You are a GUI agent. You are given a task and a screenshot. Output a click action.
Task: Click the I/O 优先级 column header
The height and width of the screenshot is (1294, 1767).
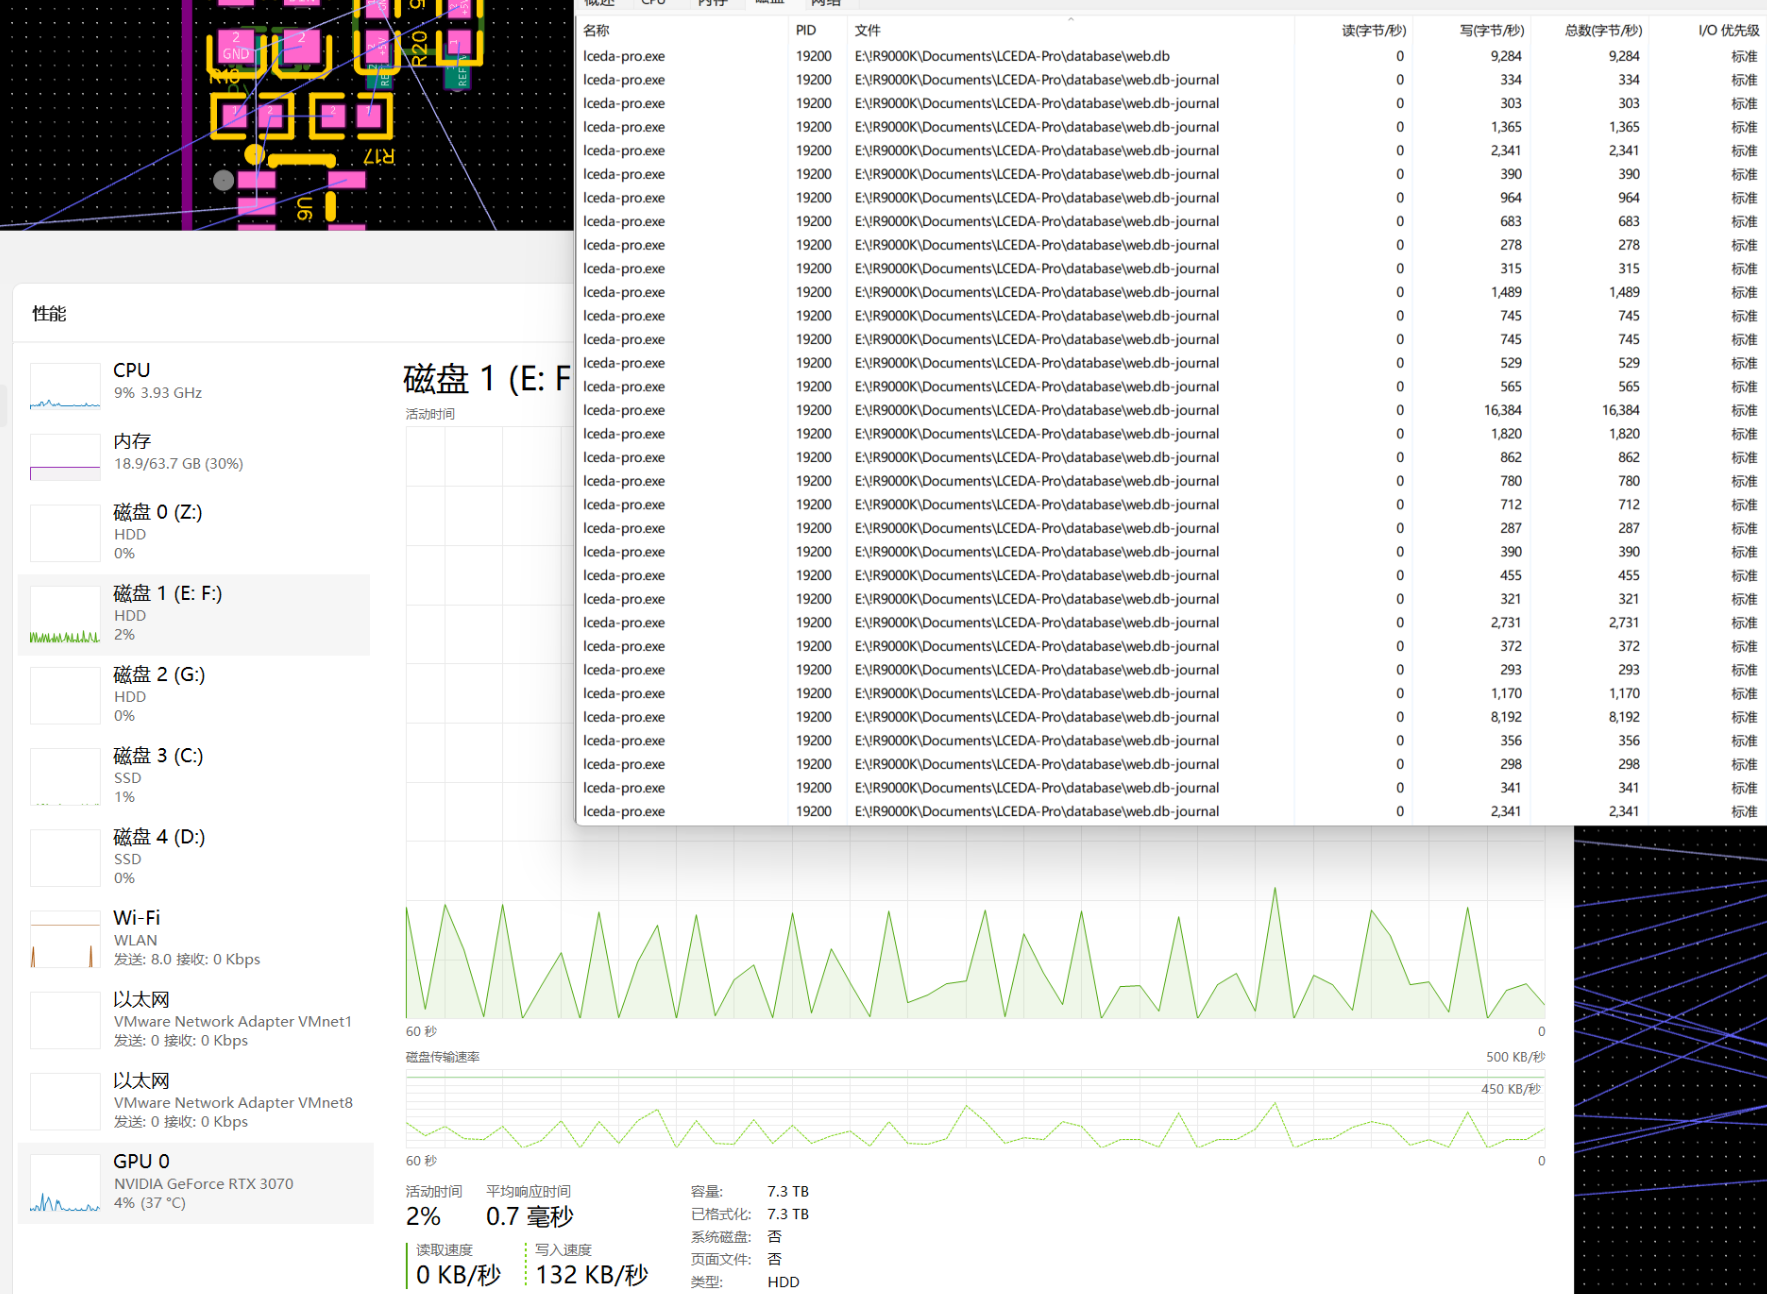click(1728, 31)
